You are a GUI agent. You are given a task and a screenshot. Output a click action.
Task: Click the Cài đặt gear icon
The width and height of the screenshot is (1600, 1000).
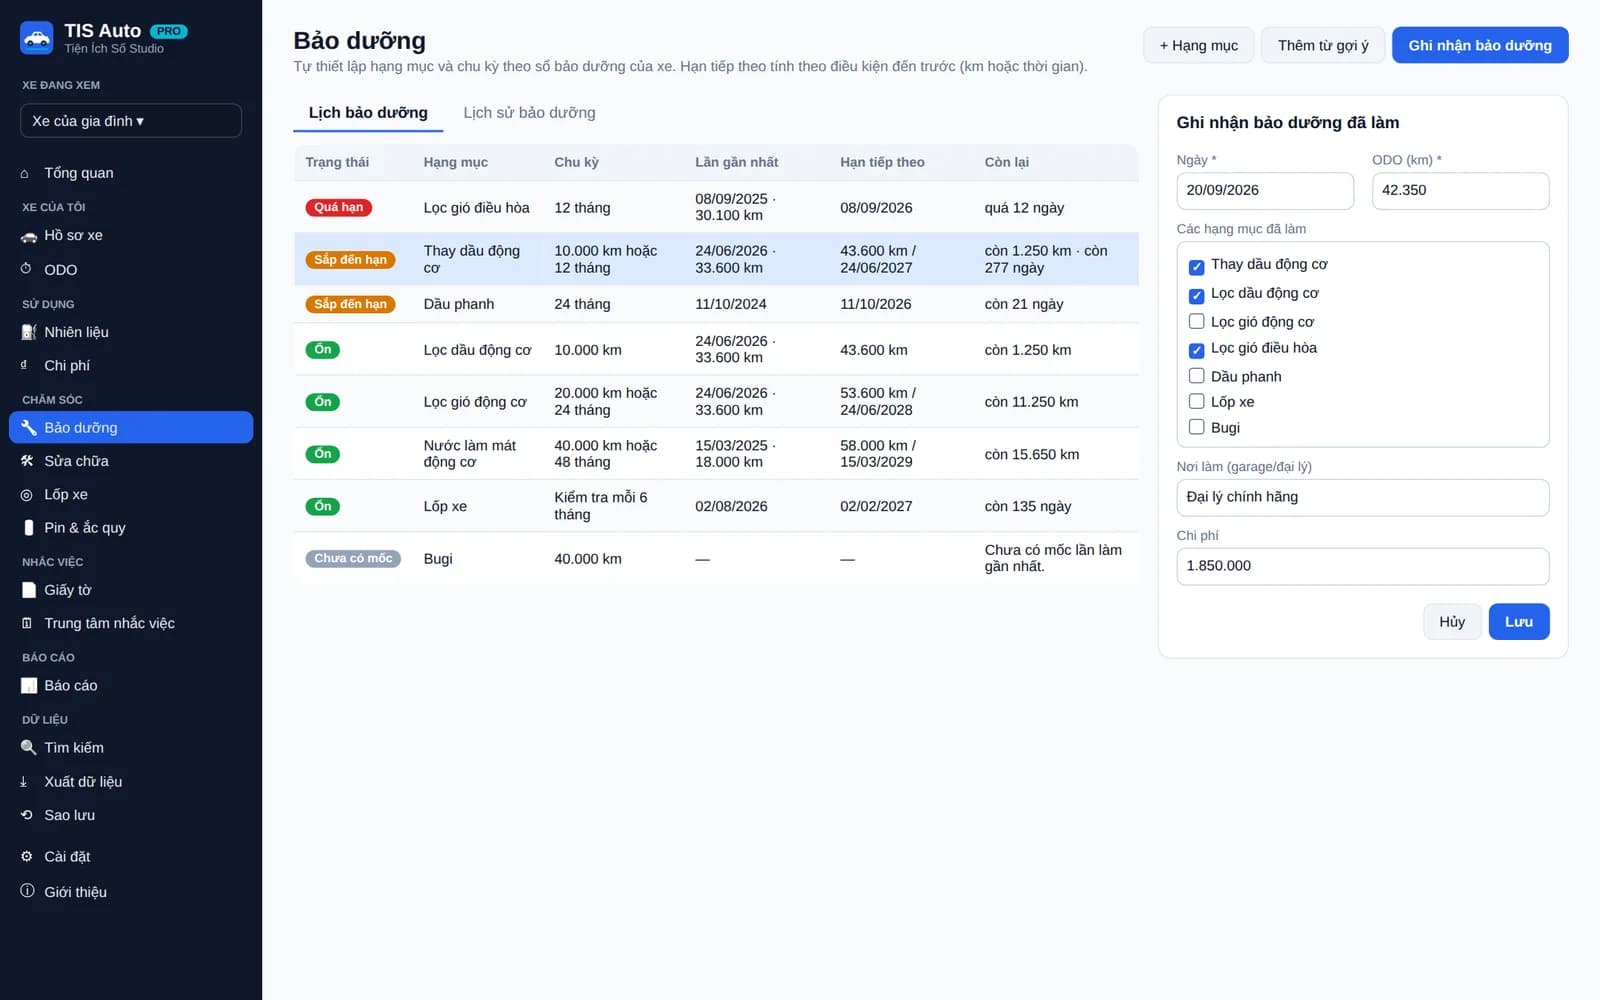(27, 856)
